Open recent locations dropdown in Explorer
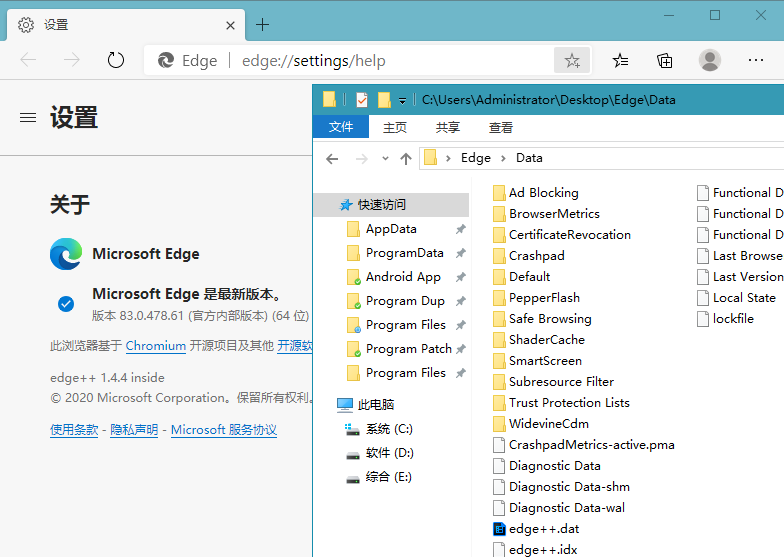Viewport: 784px width, 557px height. [385, 158]
